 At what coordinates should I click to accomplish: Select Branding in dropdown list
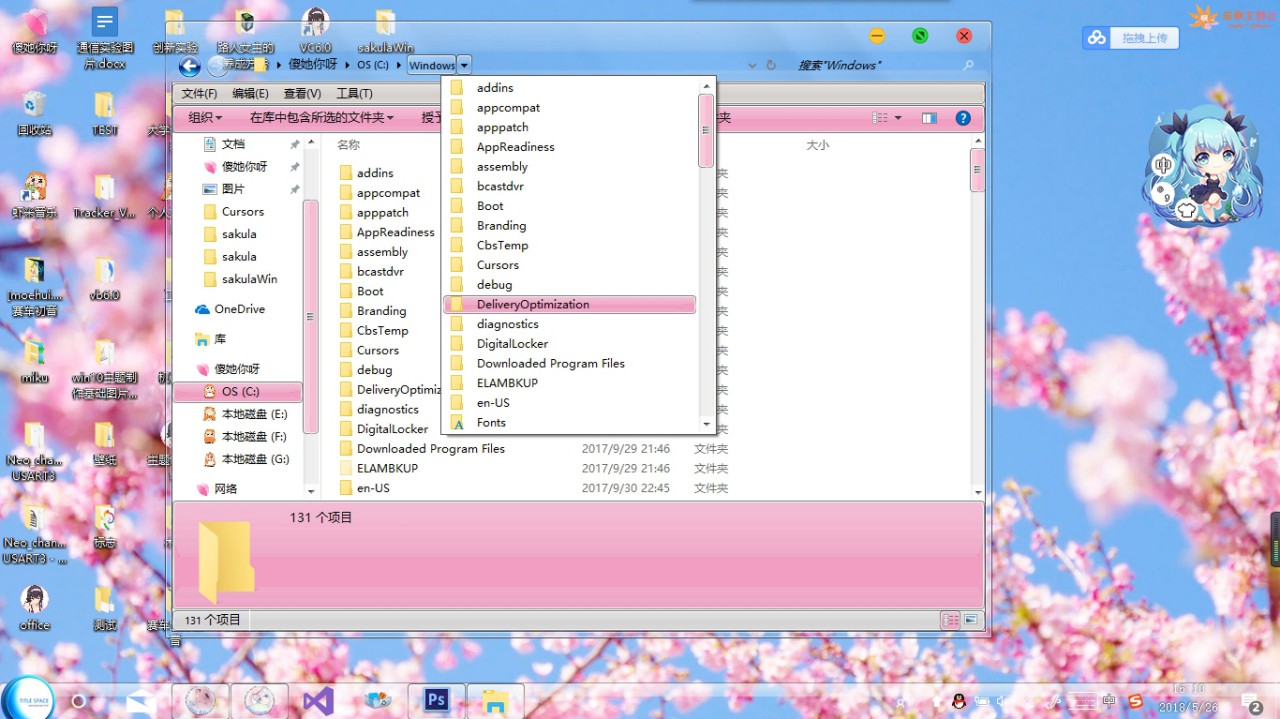tap(570, 225)
